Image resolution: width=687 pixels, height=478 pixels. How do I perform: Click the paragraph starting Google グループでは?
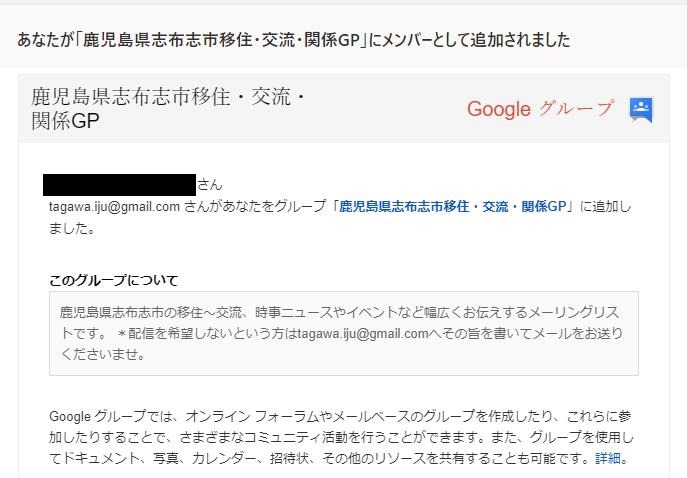341,437
